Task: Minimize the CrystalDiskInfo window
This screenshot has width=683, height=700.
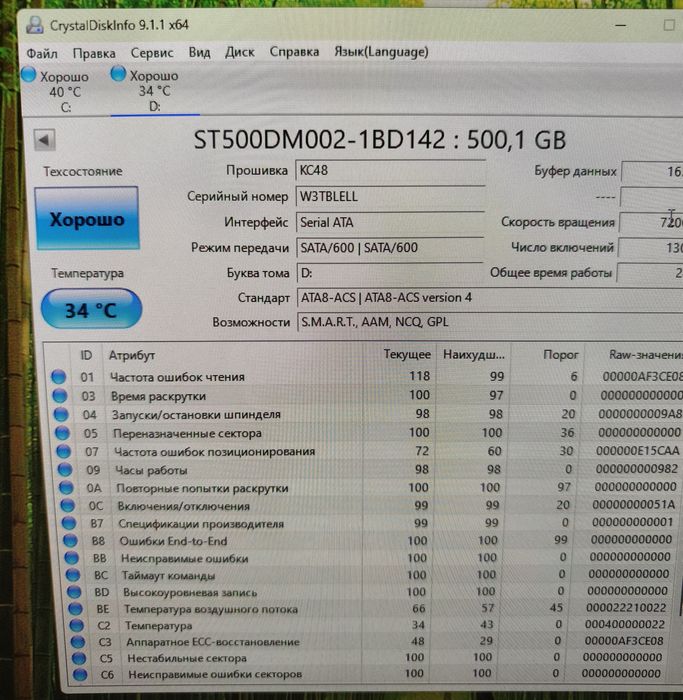Action: click(621, 25)
